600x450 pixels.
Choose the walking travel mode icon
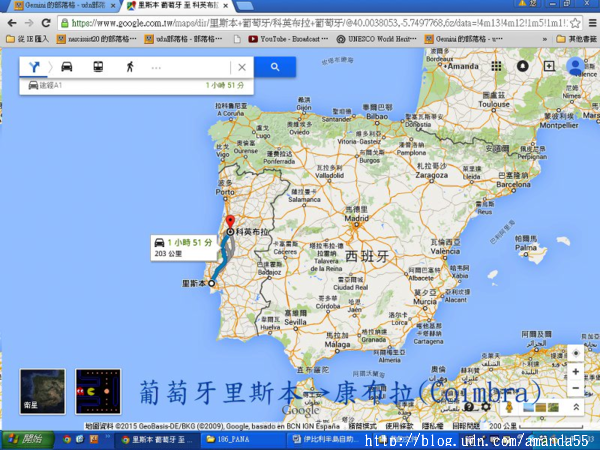click(x=129, y=67)
